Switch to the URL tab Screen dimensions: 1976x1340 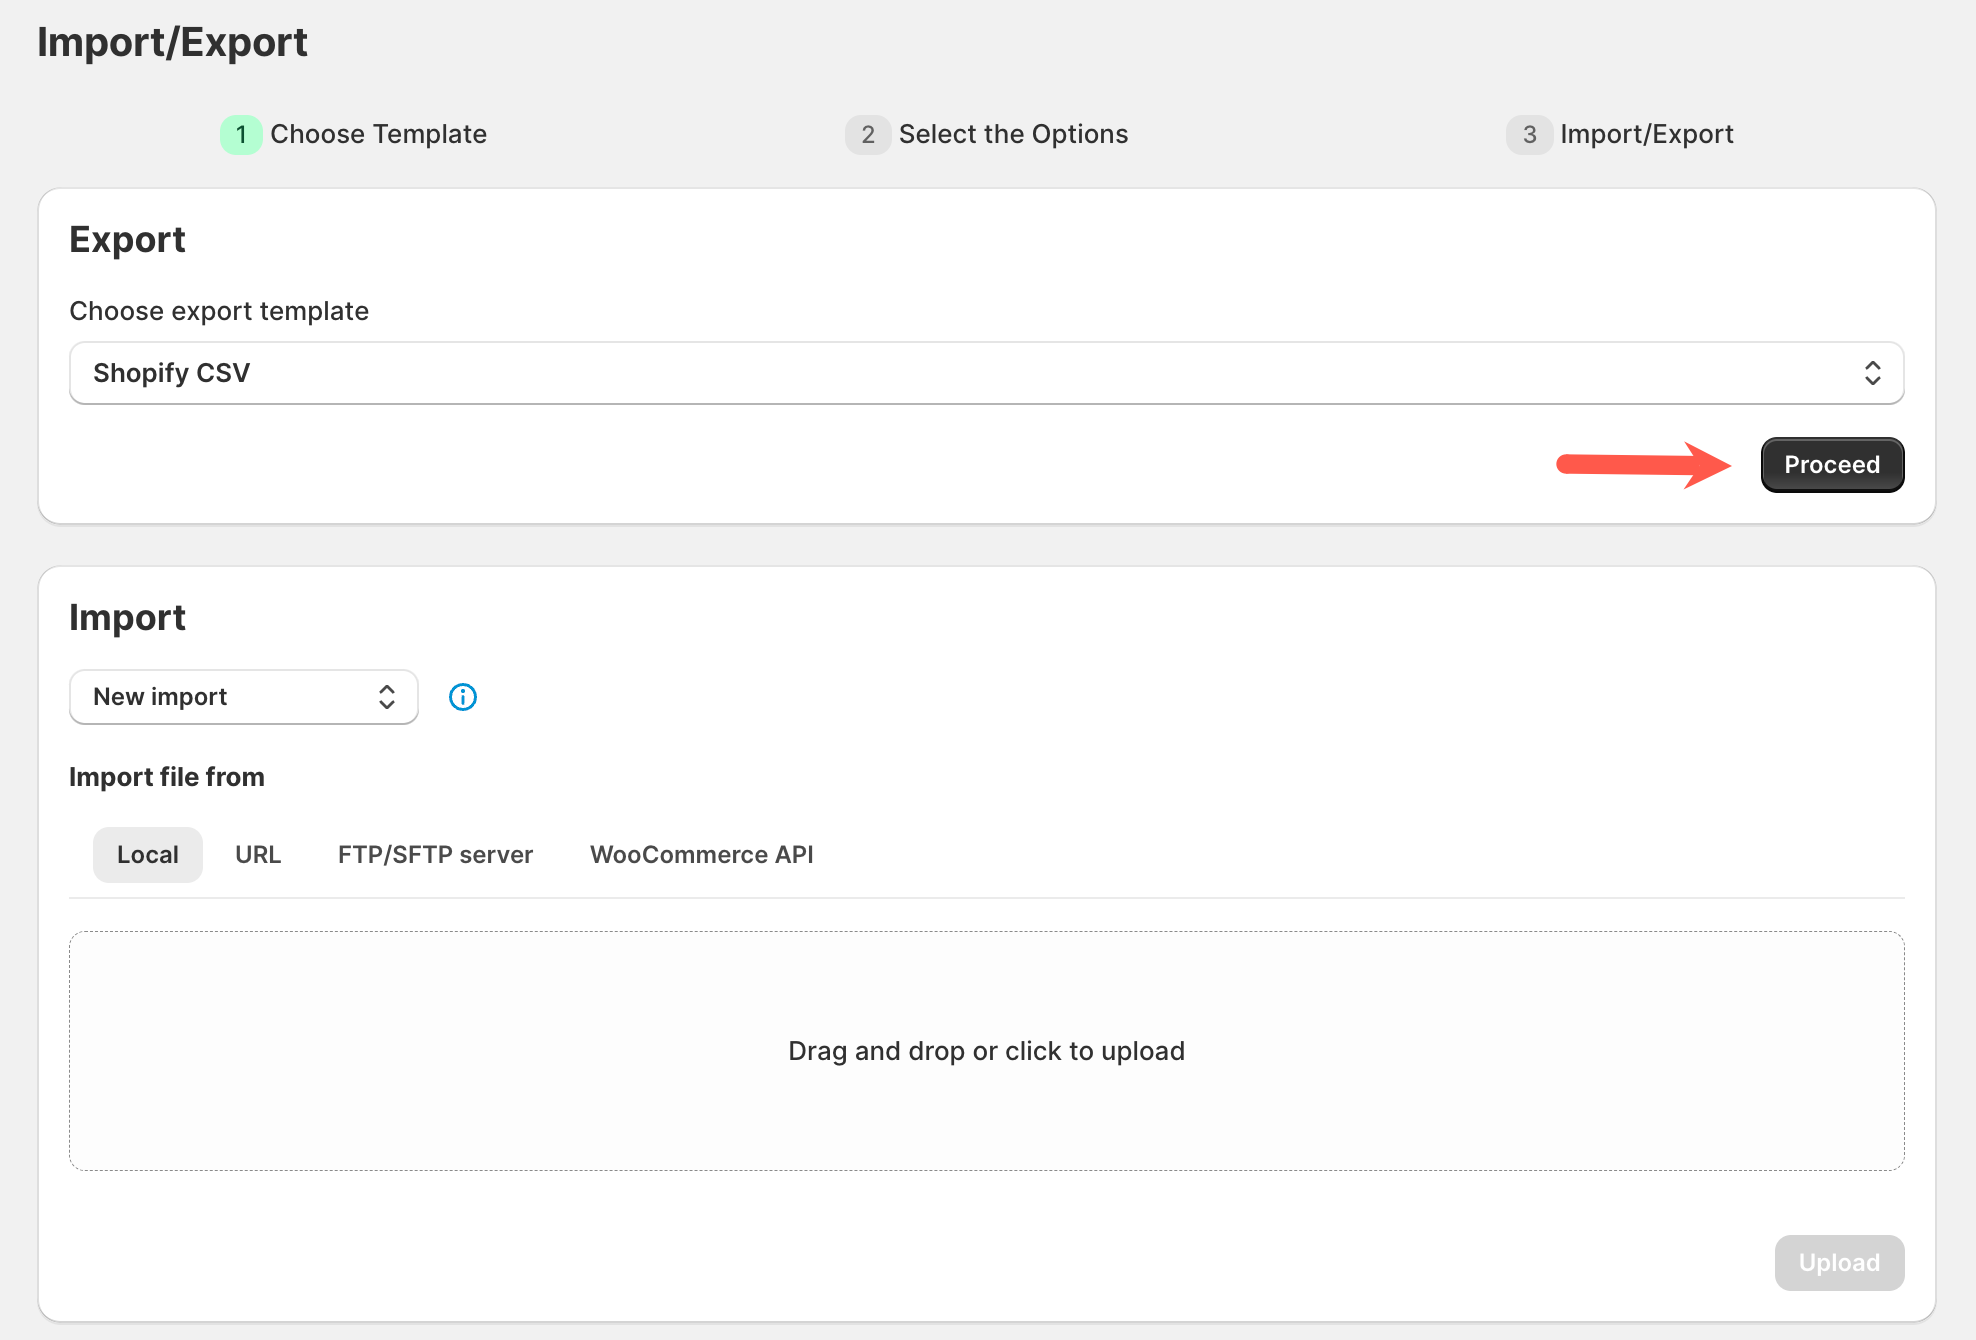click(258, 855)
